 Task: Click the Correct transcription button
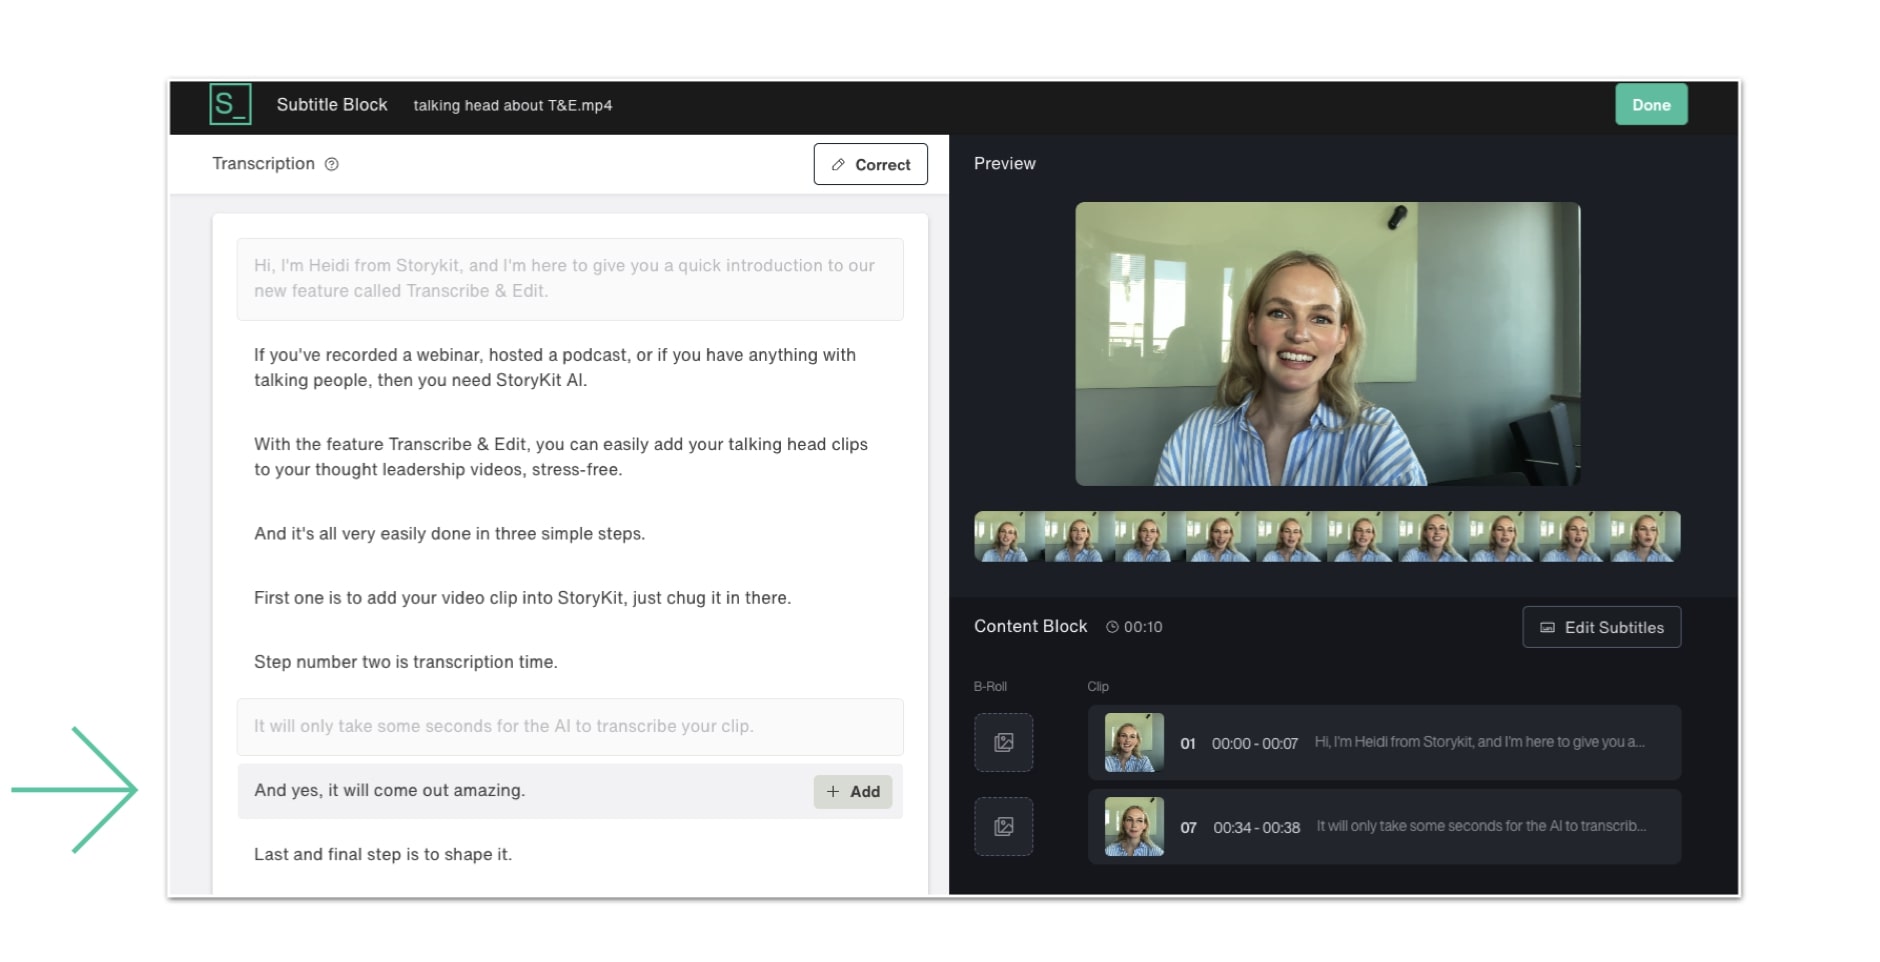870,164
